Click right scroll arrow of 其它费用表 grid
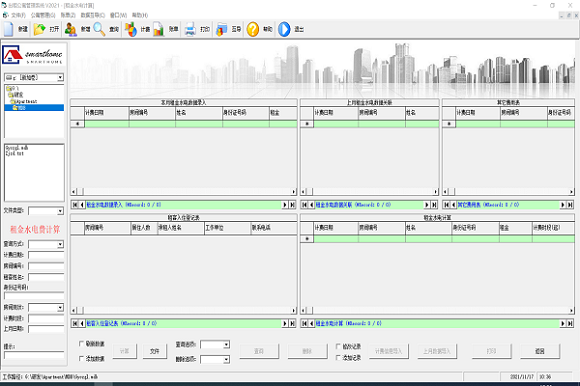 coord(571,192)
